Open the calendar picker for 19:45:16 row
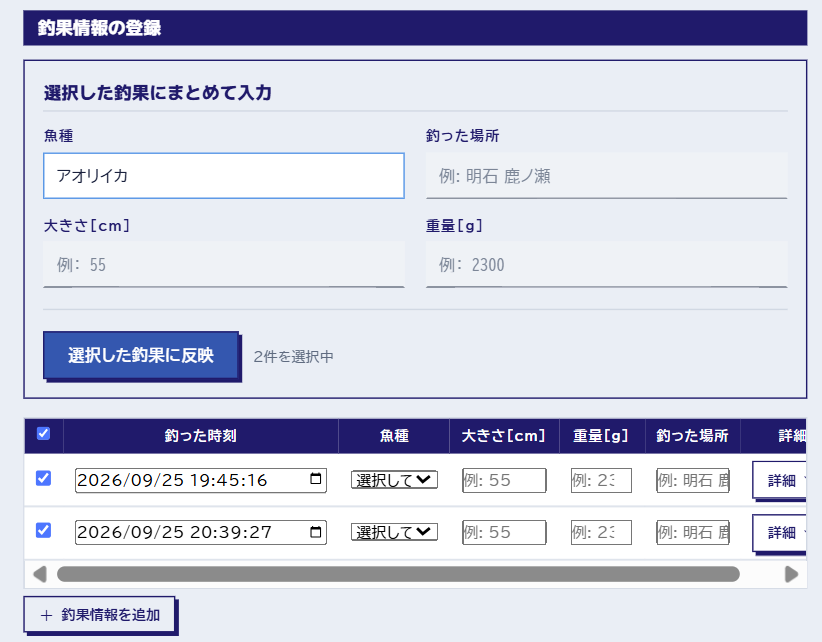 [316, 478]
